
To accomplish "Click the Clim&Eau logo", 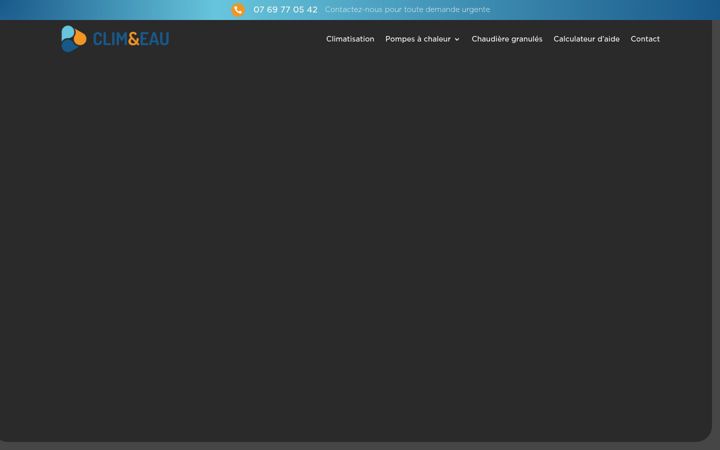I will (115, 39).
